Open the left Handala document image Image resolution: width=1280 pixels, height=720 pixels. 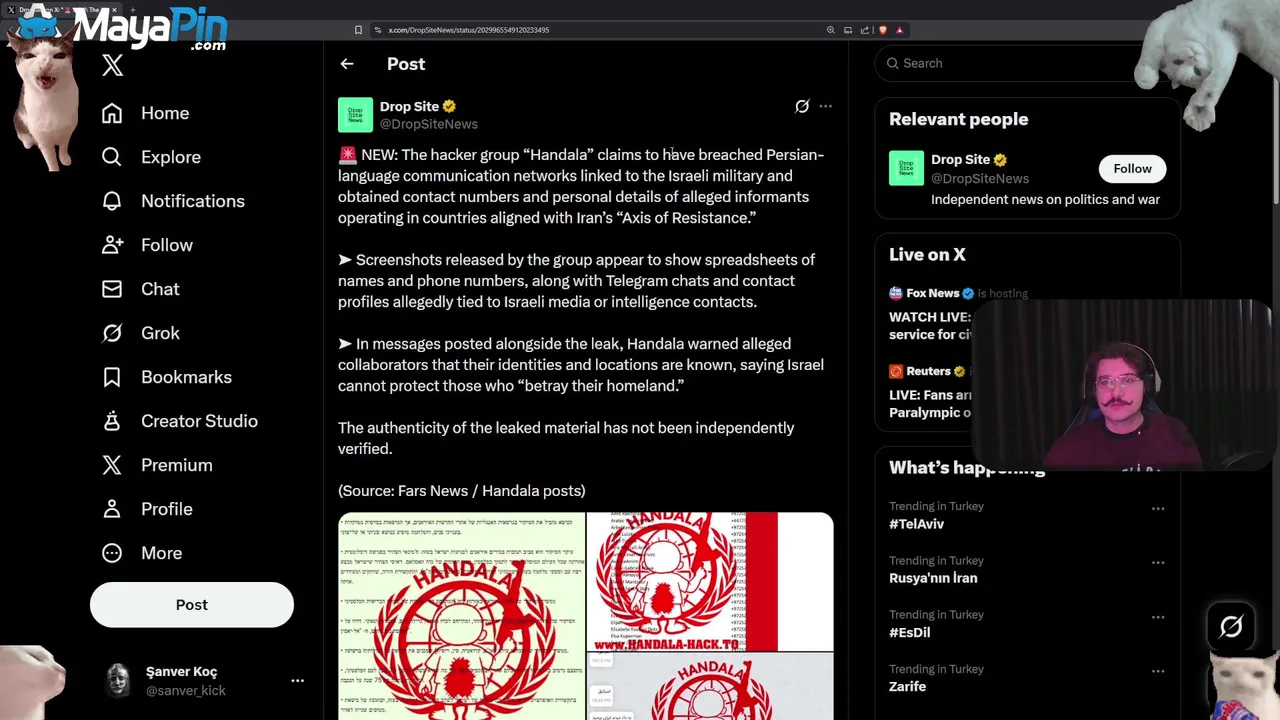pyautogui.click(x=461, y=616)
